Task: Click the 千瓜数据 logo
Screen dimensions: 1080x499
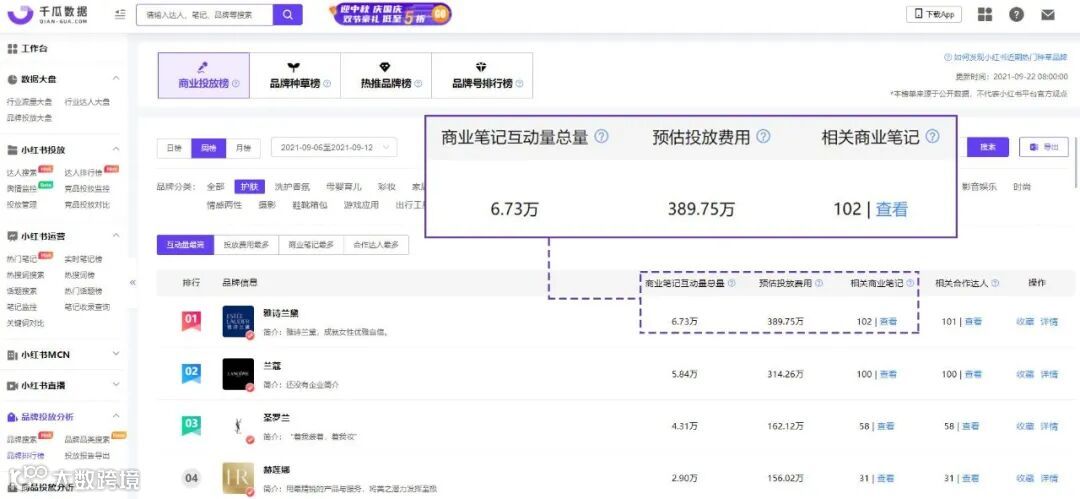Action: (x=47, y=14)
